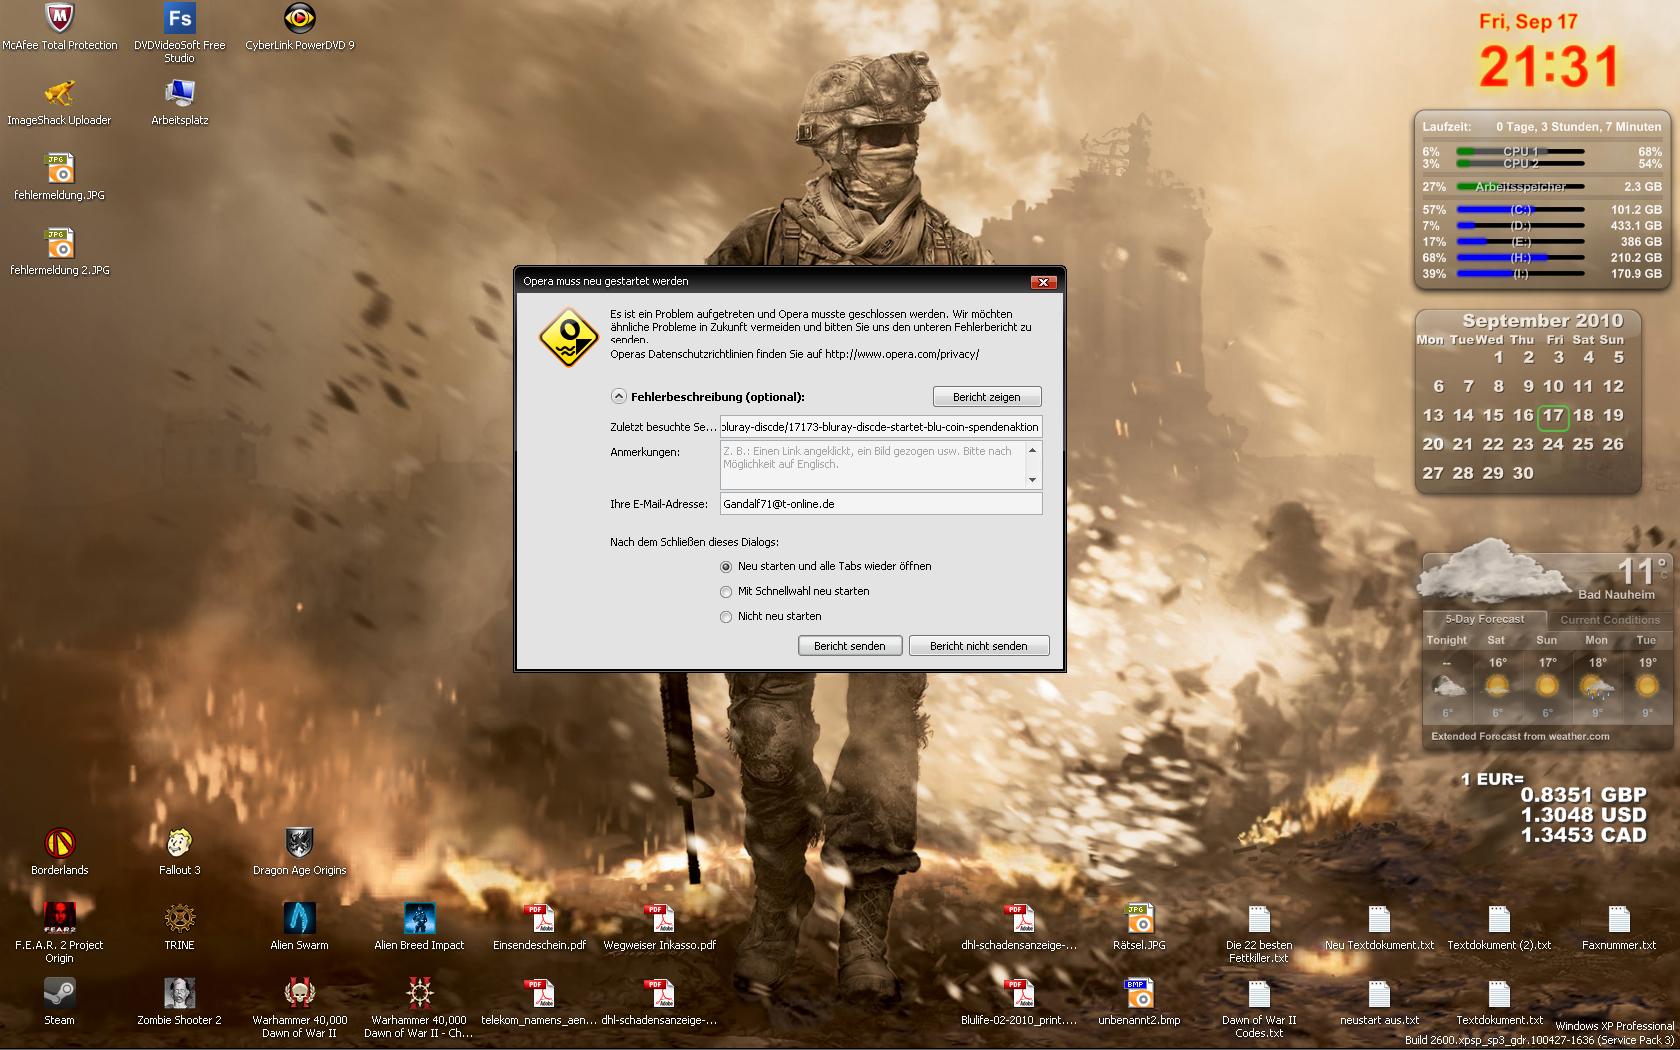1680x1050 pixels.
Task: Select day 17 in September calendar
Action: coord(1553,415)
